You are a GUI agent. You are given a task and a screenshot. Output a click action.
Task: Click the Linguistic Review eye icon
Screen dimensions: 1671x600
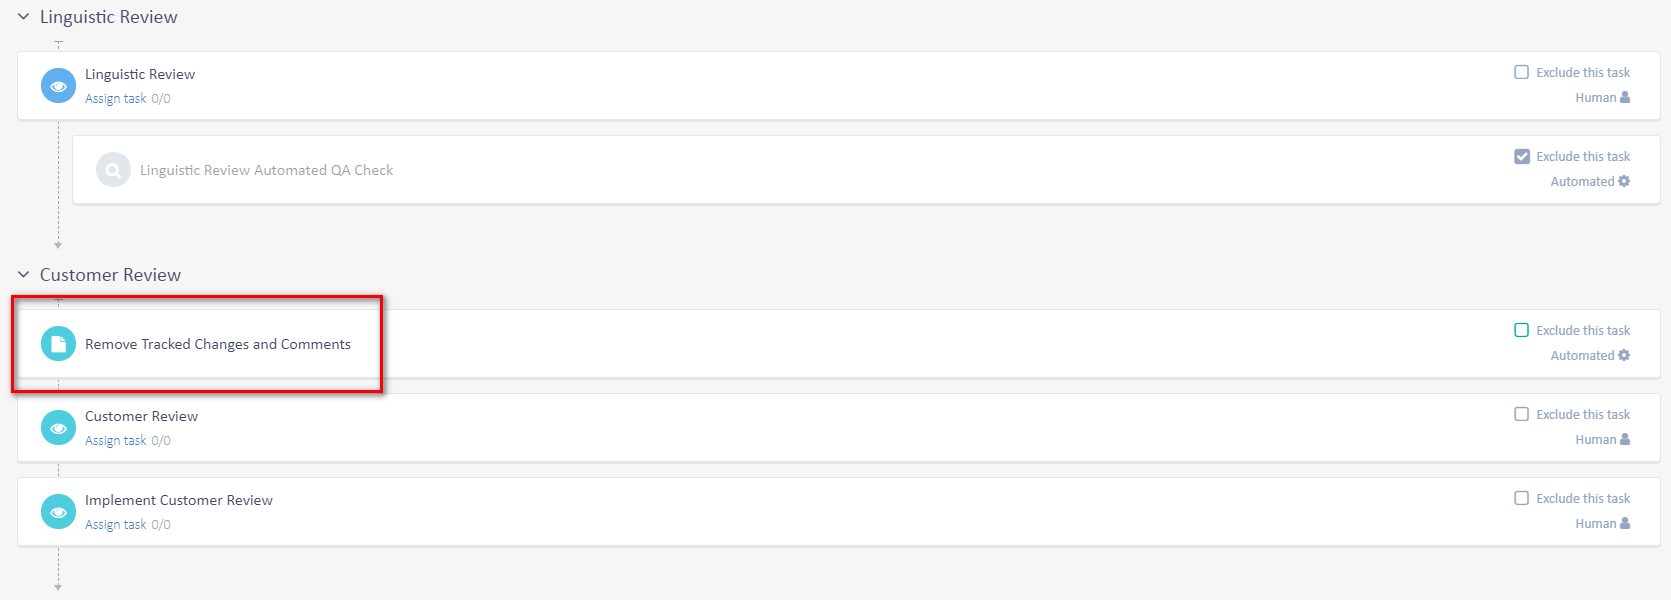(58, 86)
